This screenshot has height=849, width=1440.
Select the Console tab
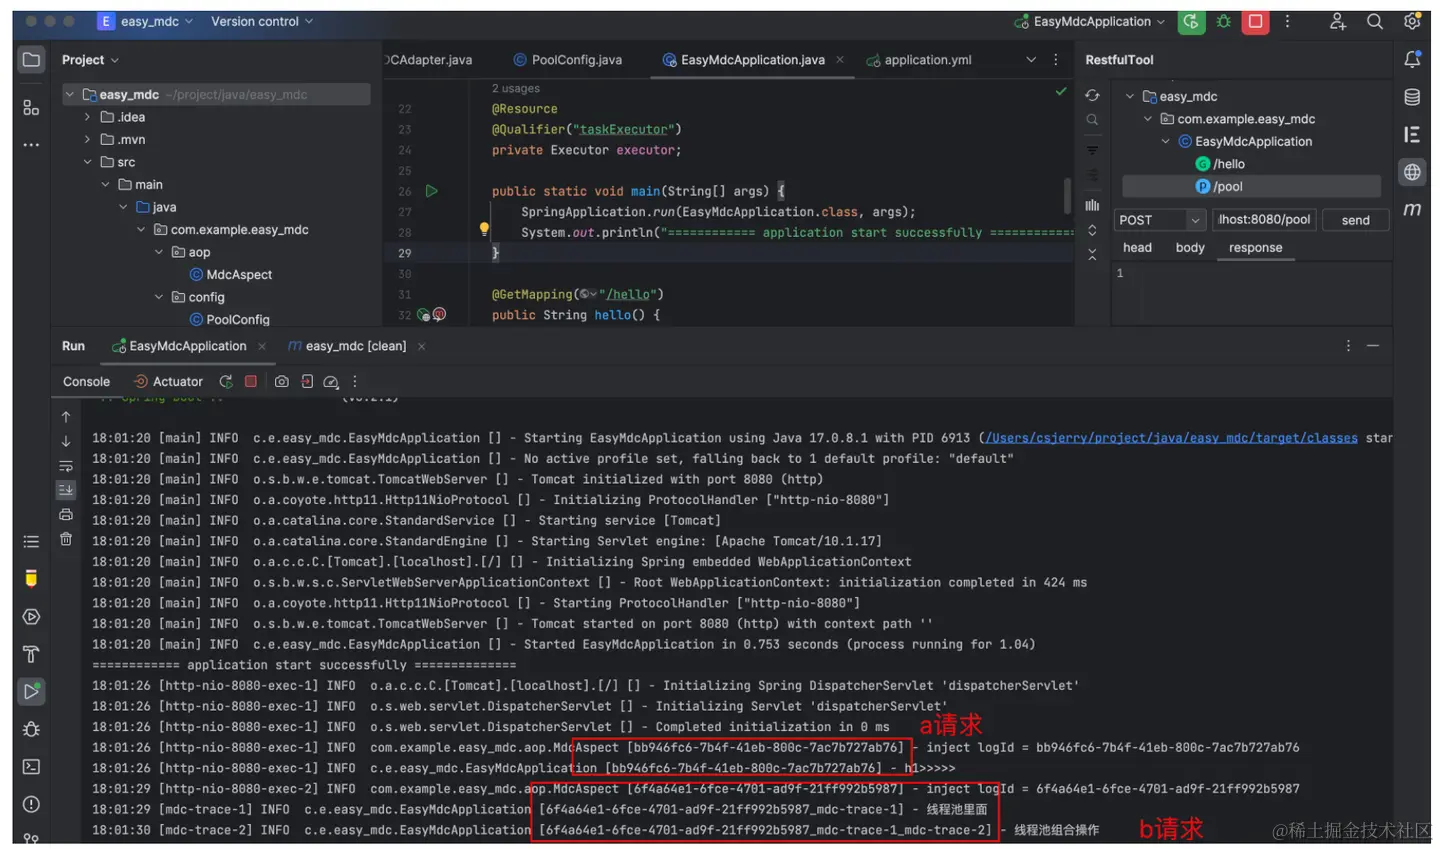(x=86, y=381)
